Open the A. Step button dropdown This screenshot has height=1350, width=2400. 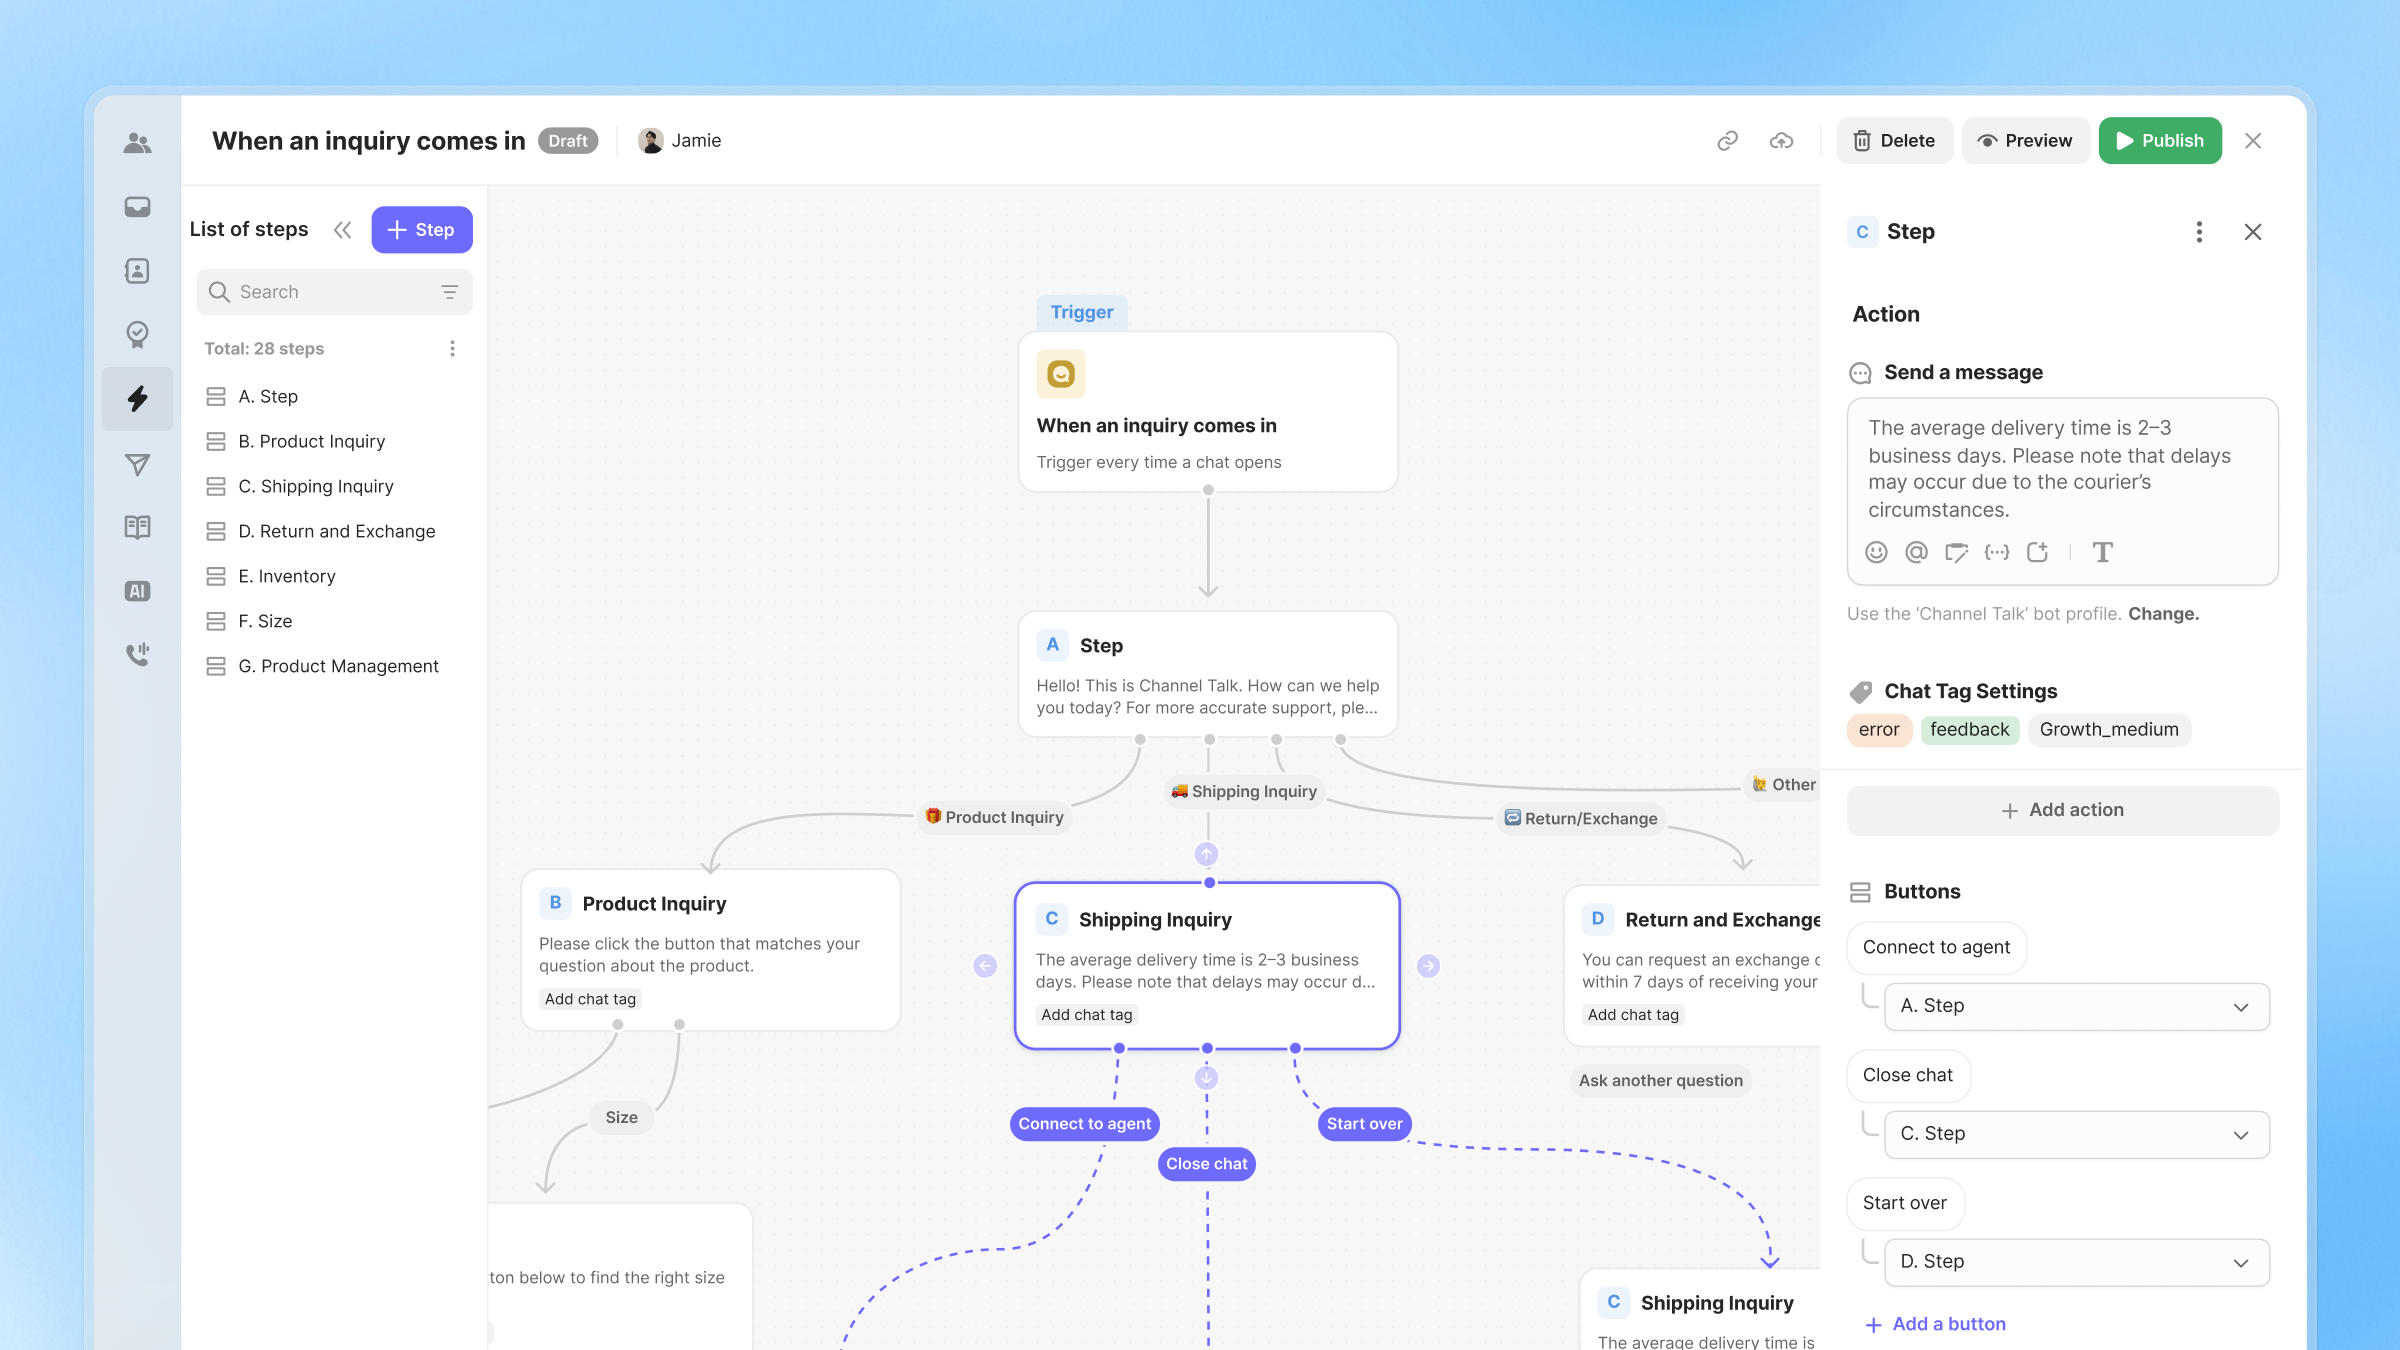[x=2076, y=1006]
